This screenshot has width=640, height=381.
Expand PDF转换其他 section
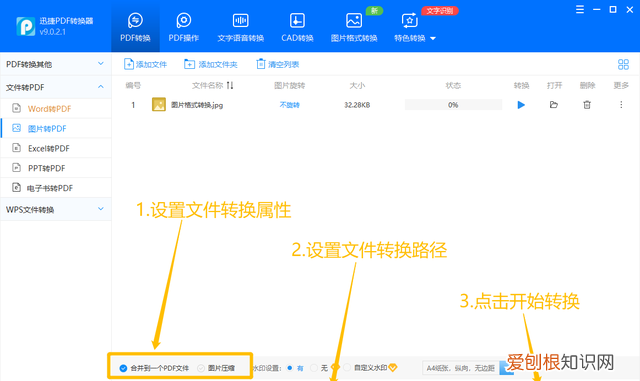56,64
